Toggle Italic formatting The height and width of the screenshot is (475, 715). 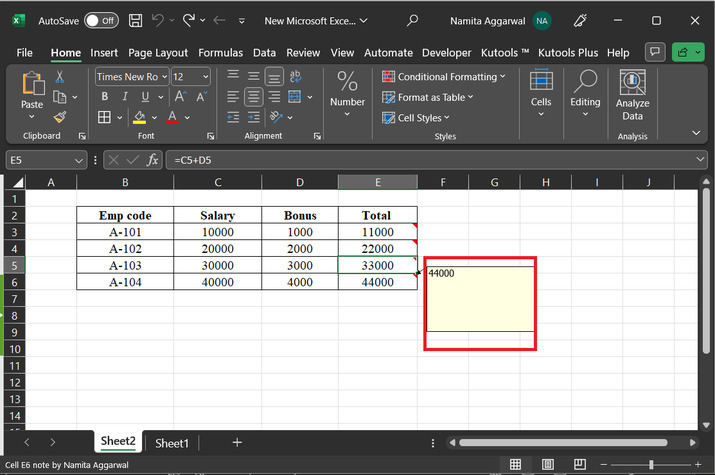tap(125, 97)
